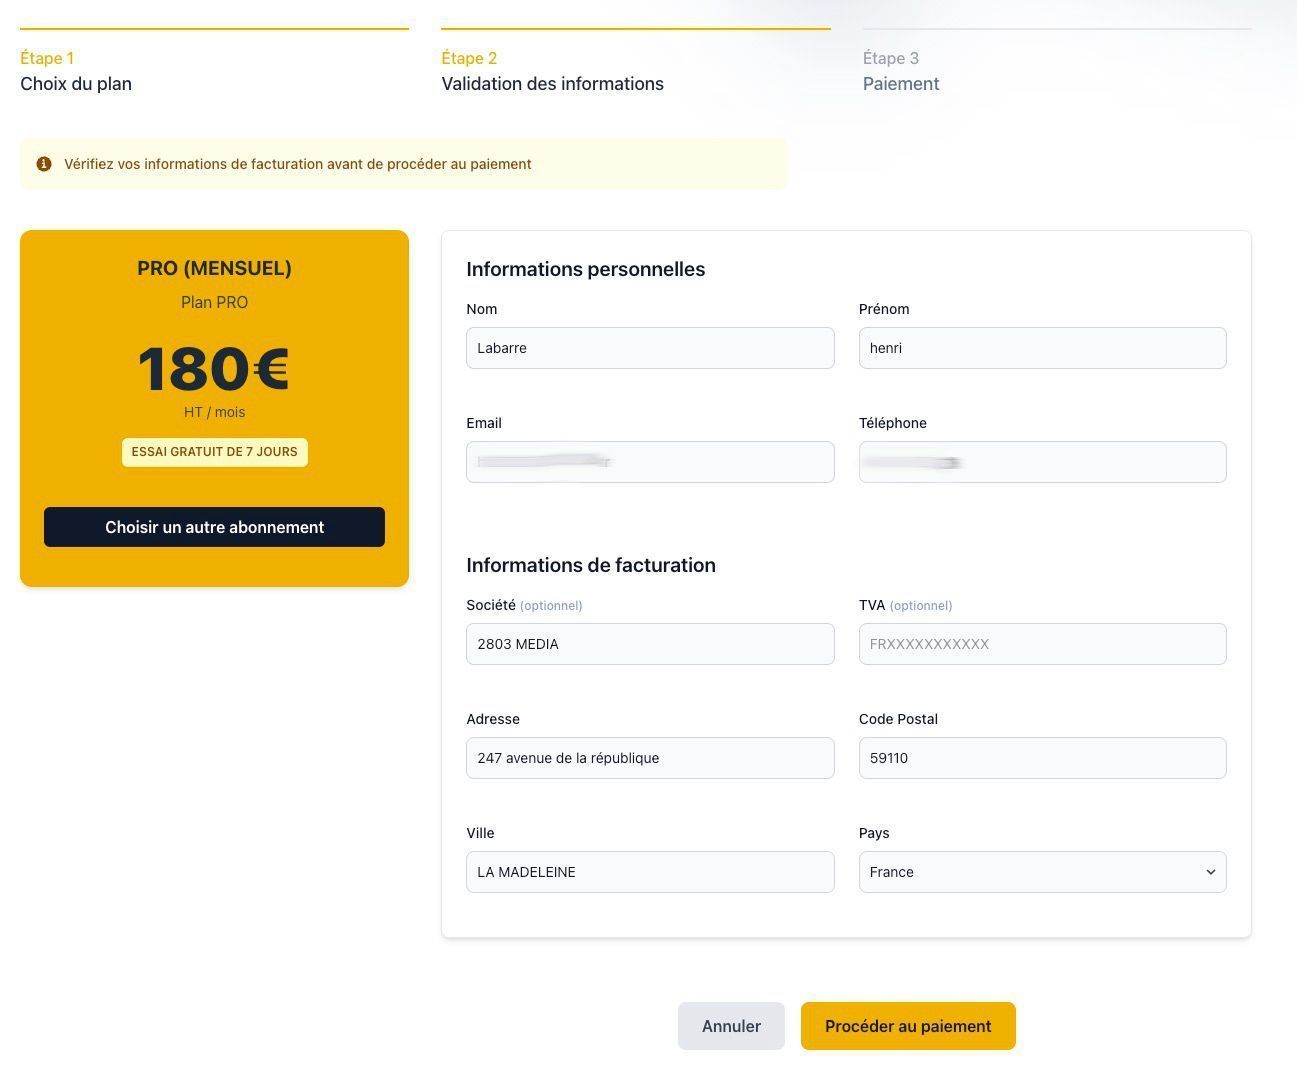Click the Adresse field with avenue de la république

(650, 757)
